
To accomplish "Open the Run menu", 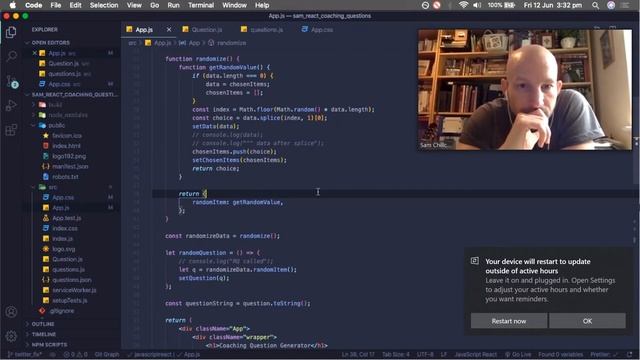I will tap(173, 5).
